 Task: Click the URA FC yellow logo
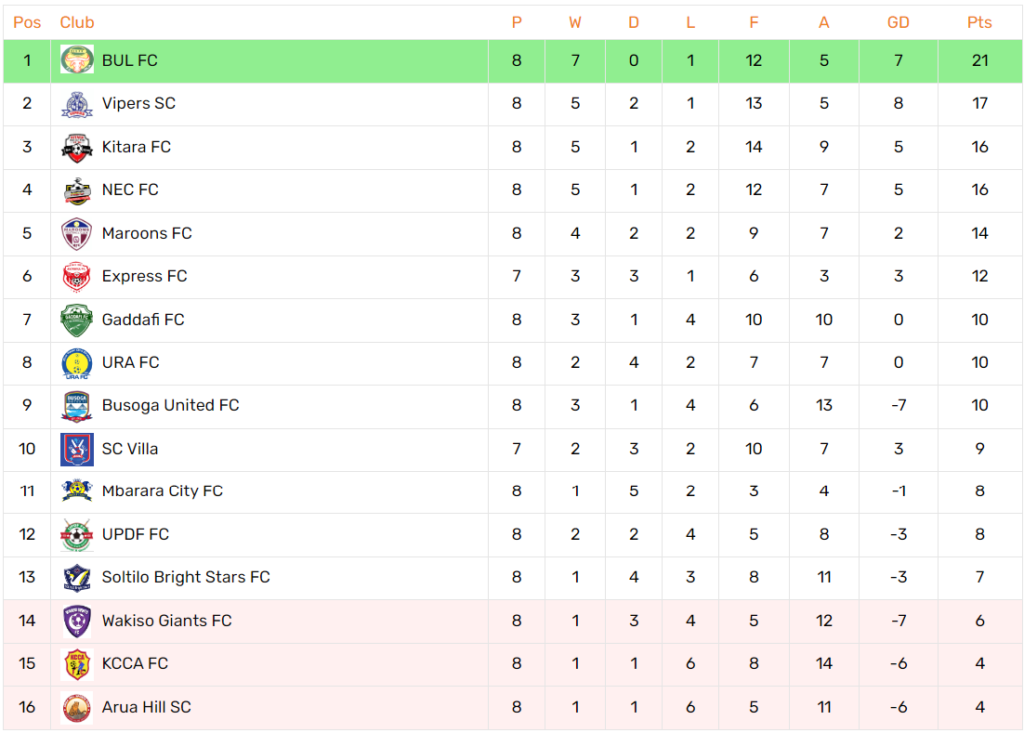[x=77, y=363]
